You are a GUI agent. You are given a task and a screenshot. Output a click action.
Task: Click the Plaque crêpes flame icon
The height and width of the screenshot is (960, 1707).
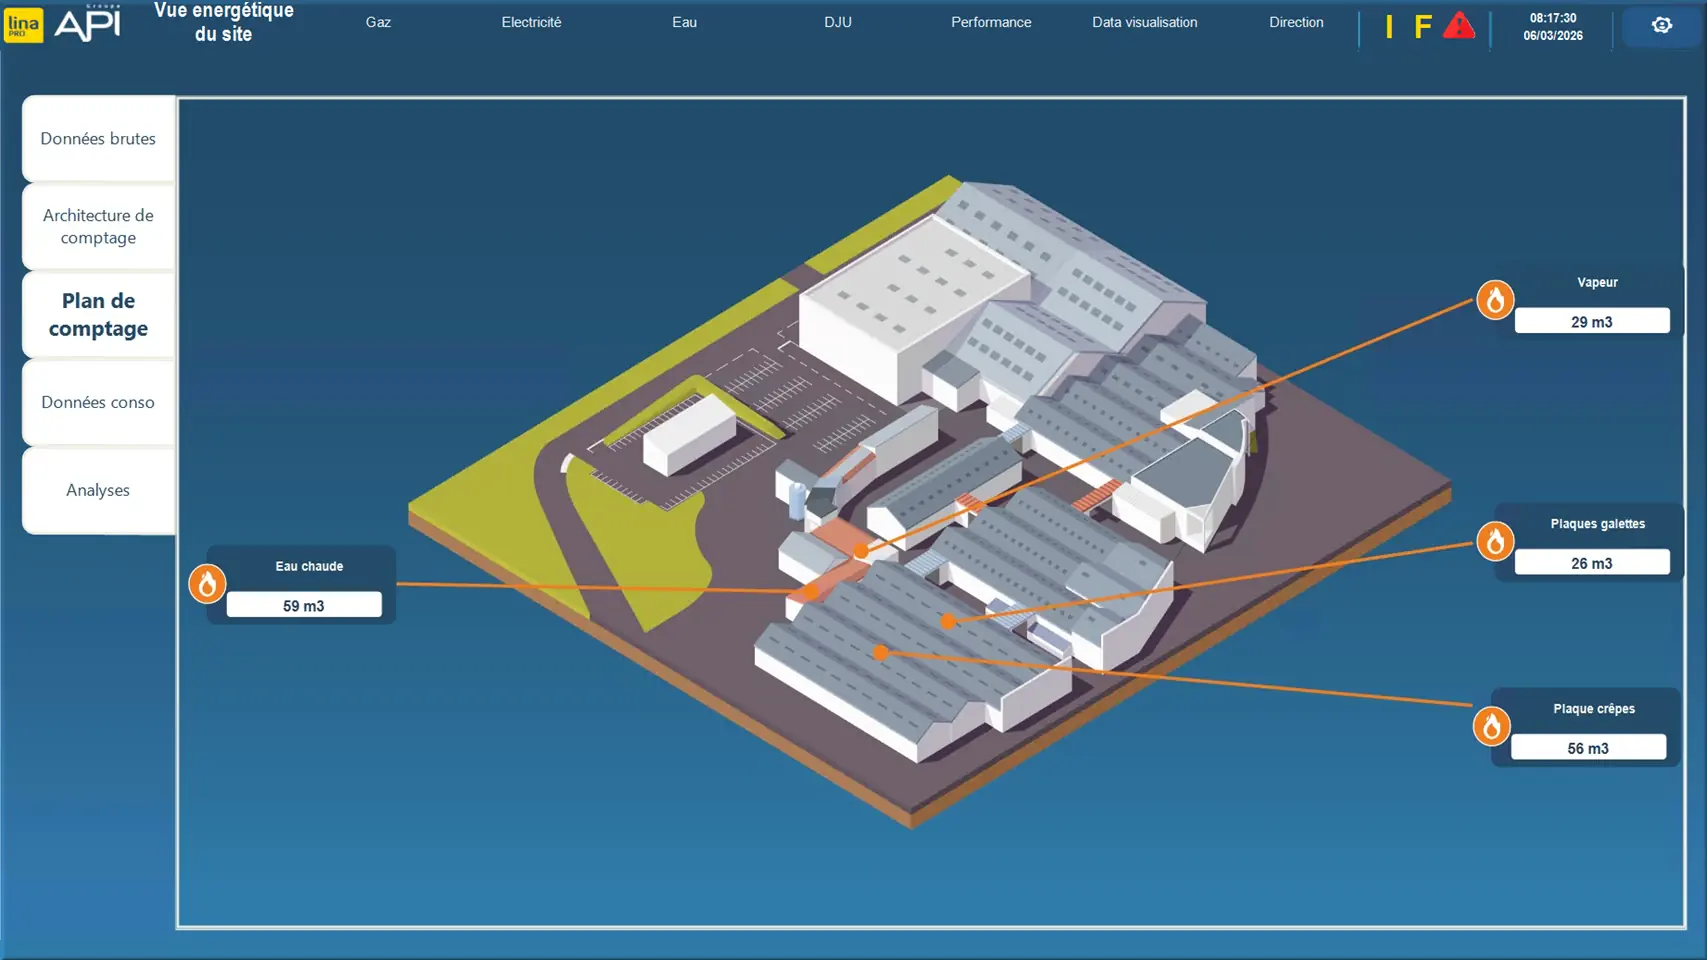point(1491,726)
